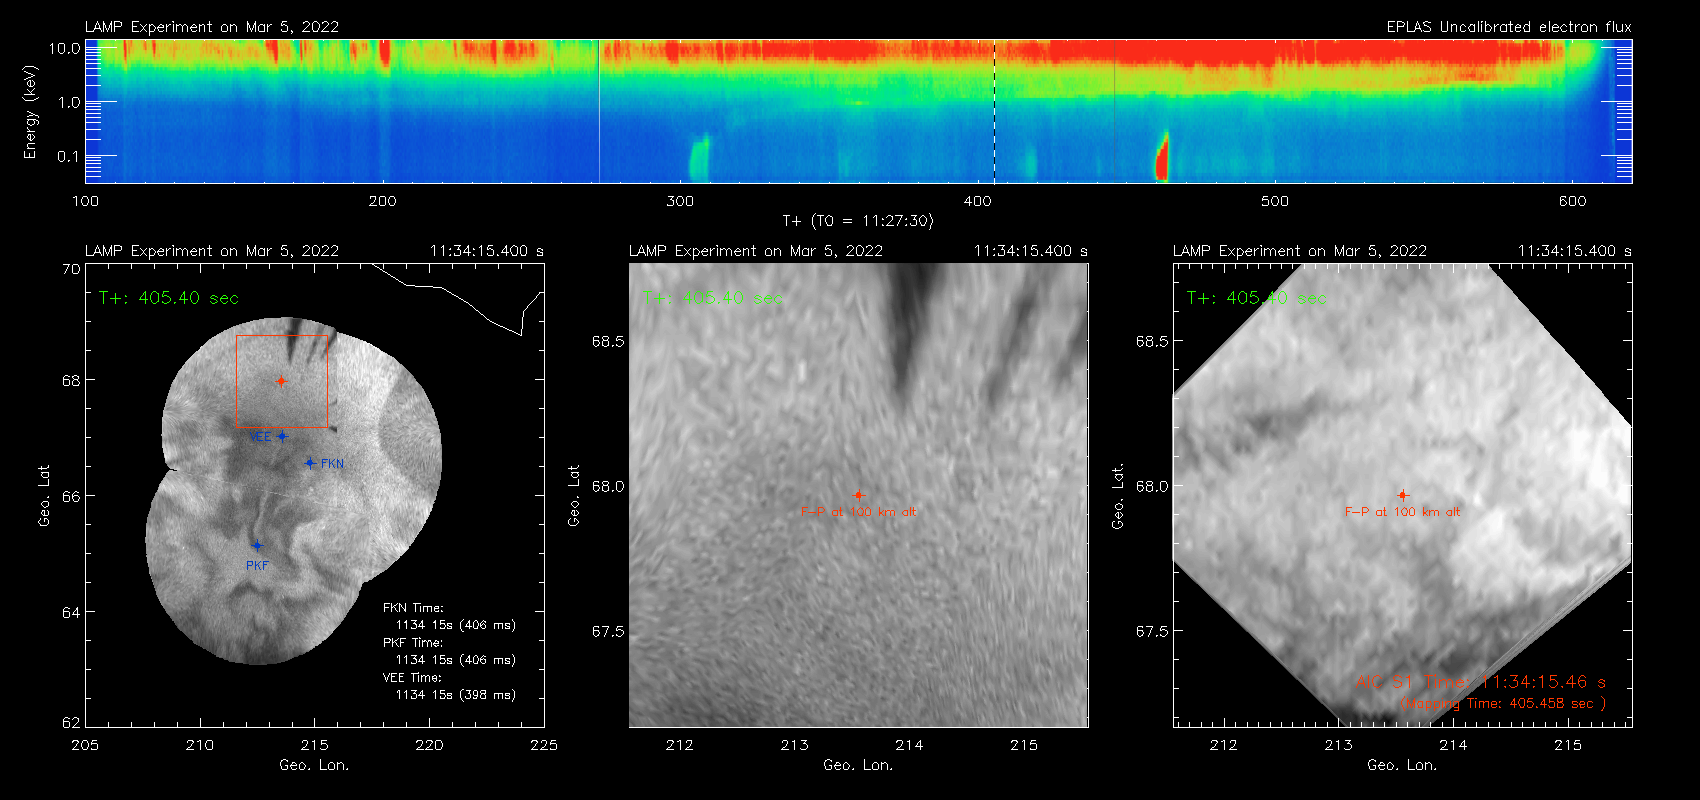This screenshot has height=800, width=1700.
Task: Click the 500 tick label on the spectrogram
Action: click(x=1275, y=201)
